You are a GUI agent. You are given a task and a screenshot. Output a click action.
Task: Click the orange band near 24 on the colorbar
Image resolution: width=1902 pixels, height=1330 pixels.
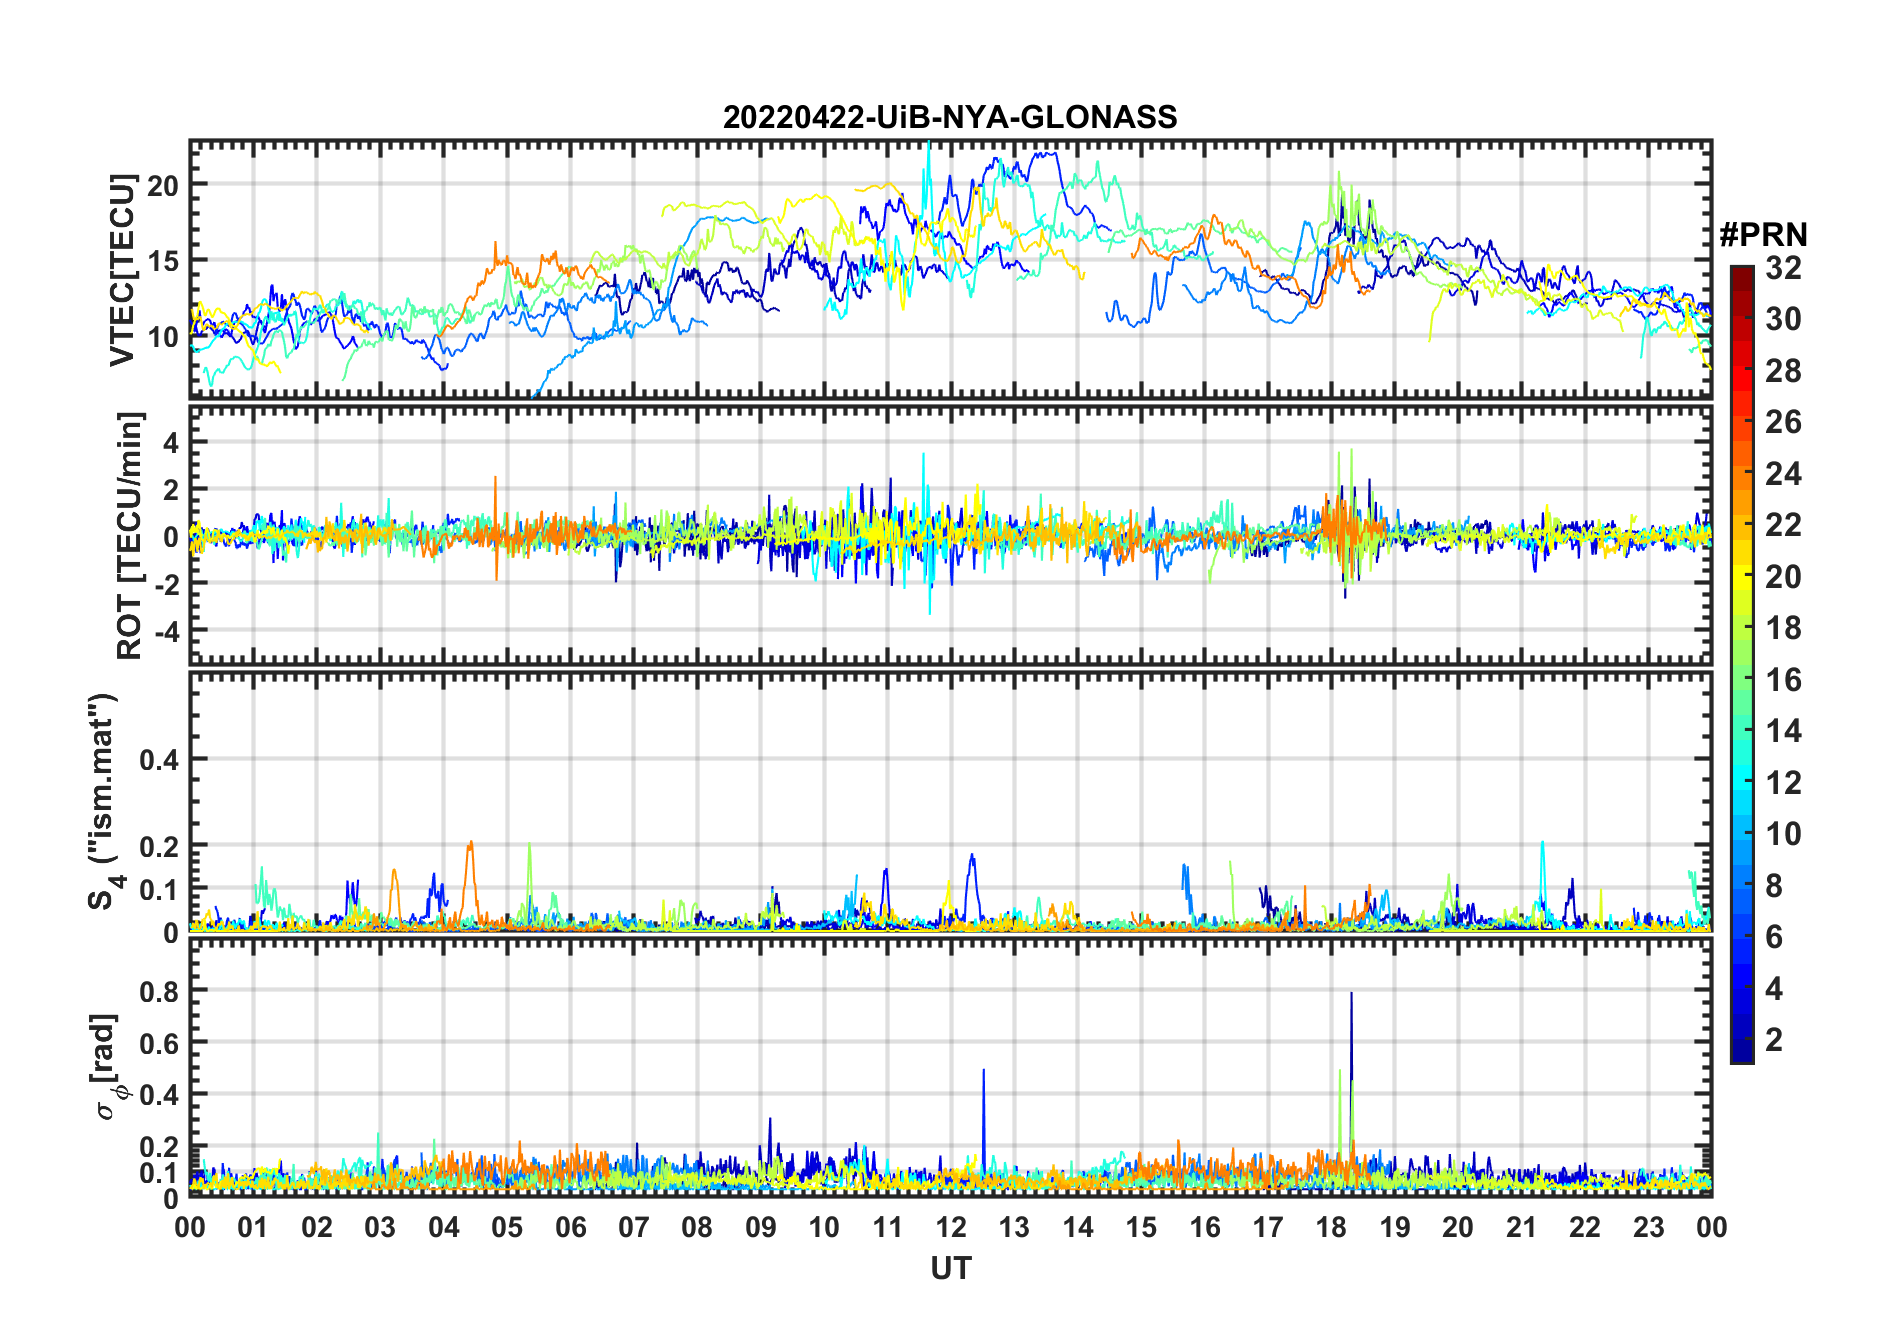1742,473
